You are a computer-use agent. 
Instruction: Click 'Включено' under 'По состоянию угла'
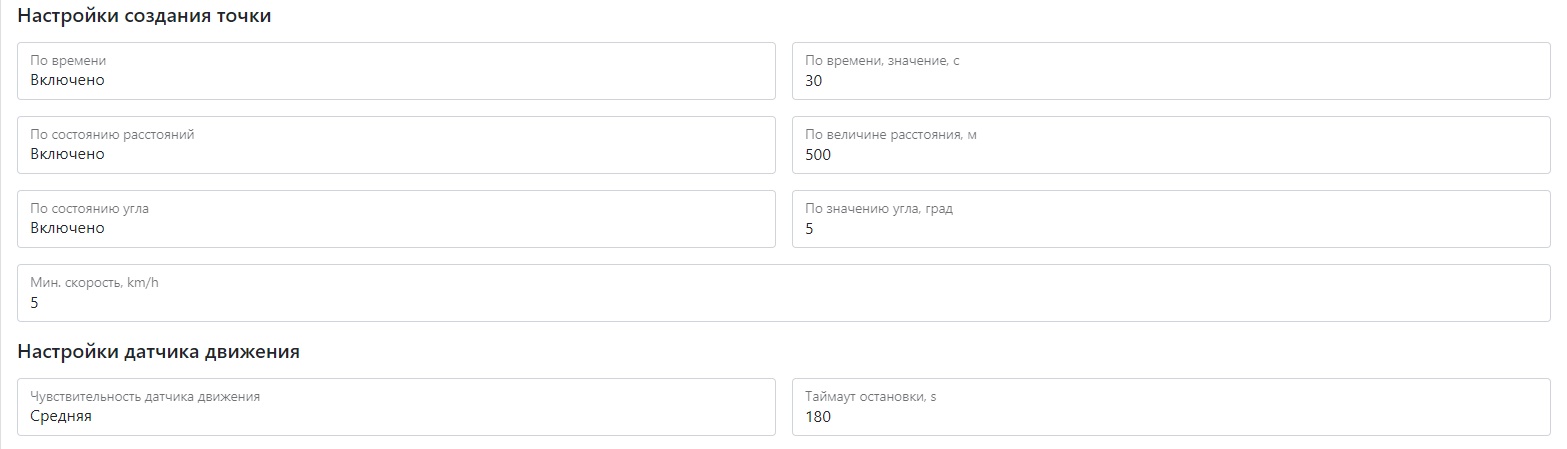coord(67,229)
